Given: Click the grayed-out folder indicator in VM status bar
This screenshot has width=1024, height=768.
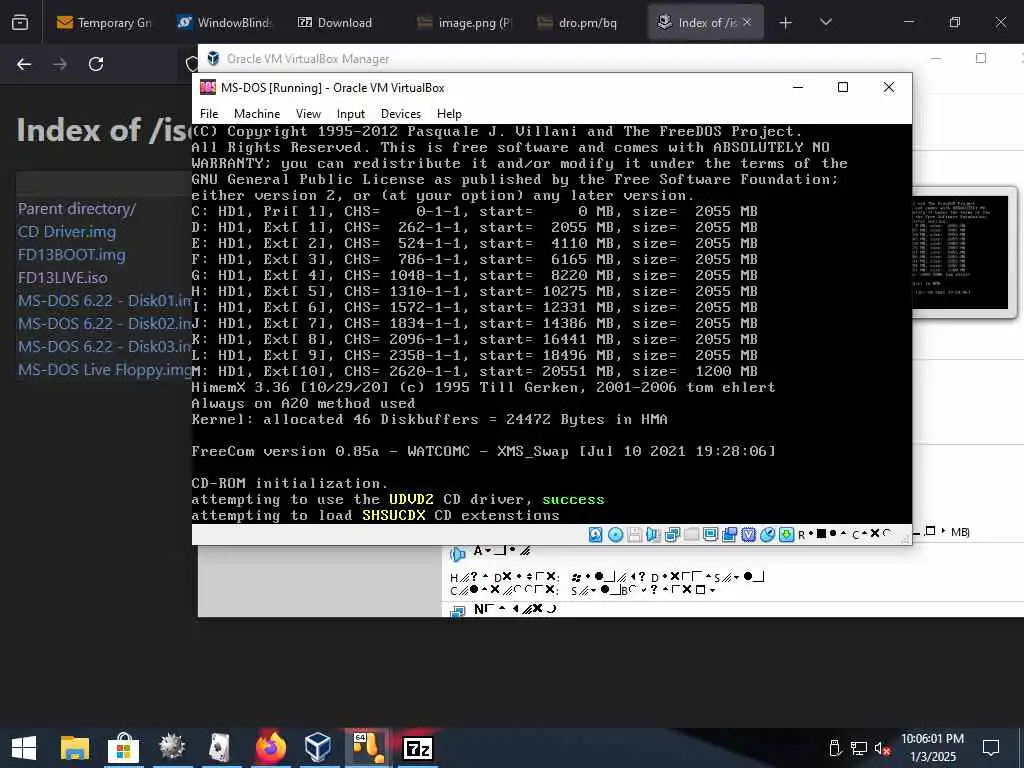Looking at the screenshot, I should click(691, 535).
